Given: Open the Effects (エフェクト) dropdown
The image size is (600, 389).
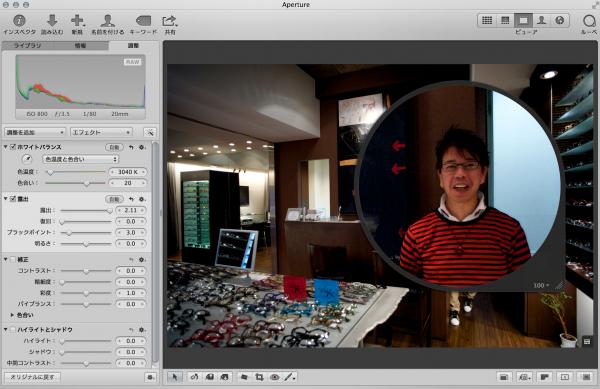Looking at the screenshot, I should (x=101, y=132).
